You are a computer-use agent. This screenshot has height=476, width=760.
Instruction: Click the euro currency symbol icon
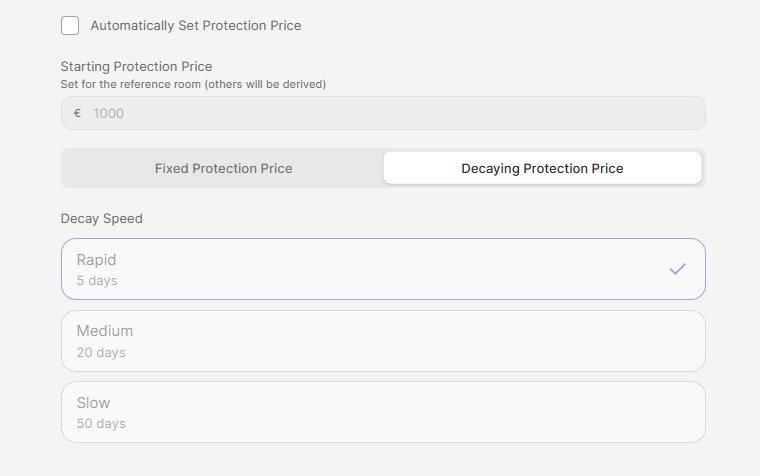[77, 113]
